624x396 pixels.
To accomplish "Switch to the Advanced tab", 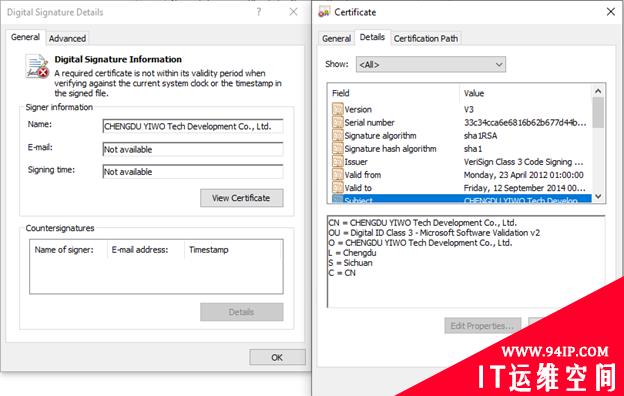I will pos(67,39).
